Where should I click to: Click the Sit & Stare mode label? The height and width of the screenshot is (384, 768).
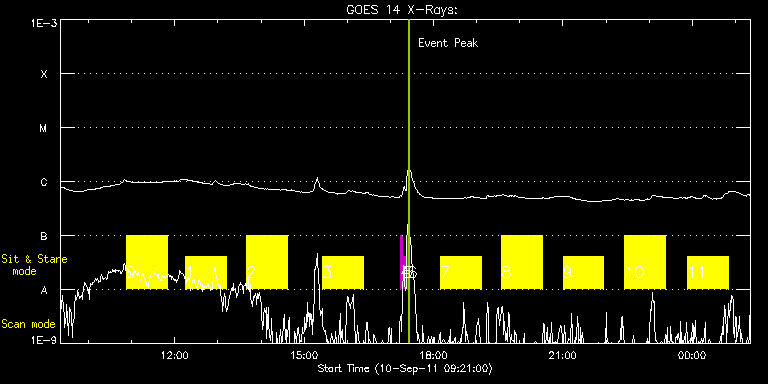pos(34,264)
